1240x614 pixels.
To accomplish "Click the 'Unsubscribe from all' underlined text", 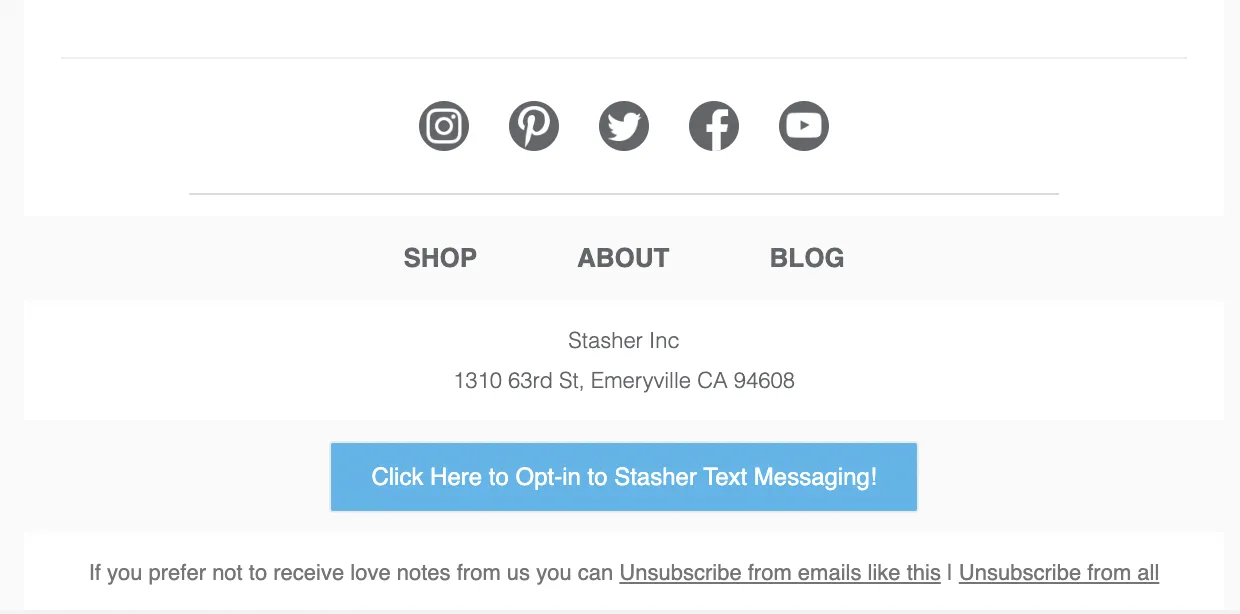I will 1058,573.
